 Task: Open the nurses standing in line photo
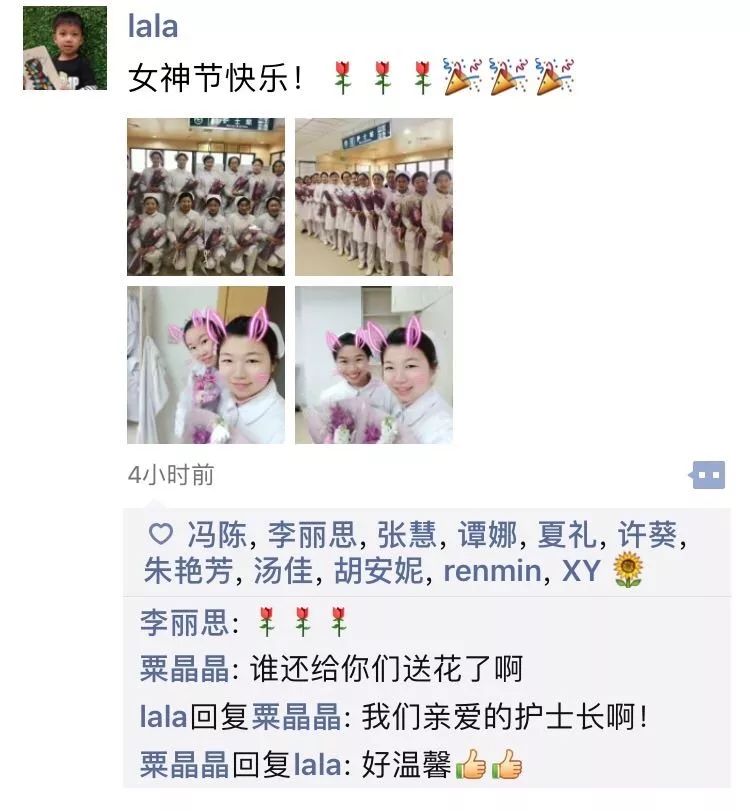(374, 197)
